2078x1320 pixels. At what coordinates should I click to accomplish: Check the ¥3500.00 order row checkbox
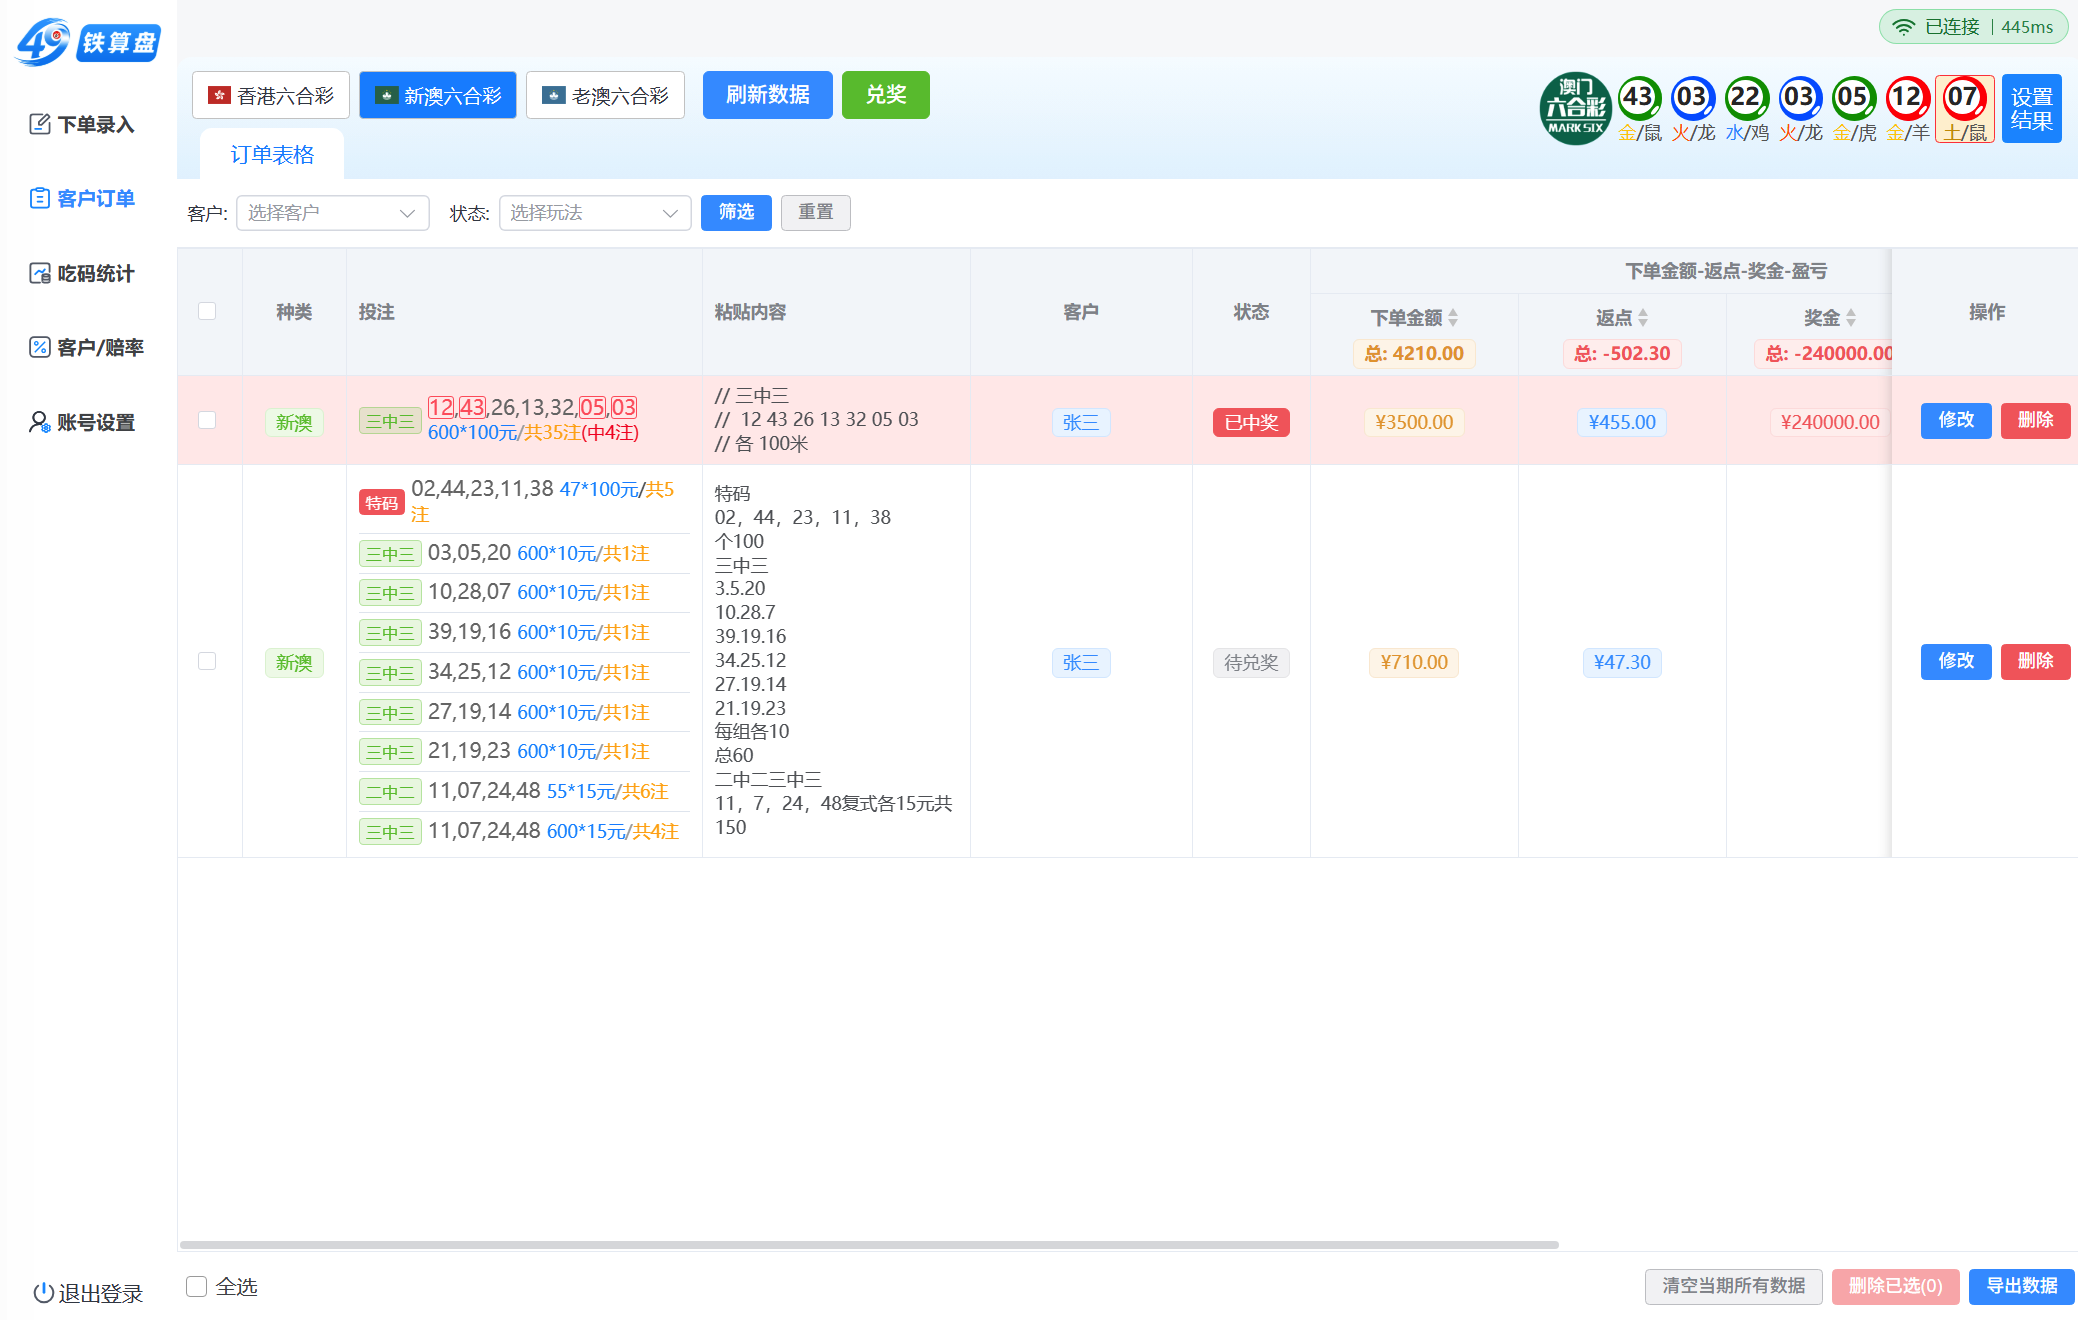click(207, 420)
